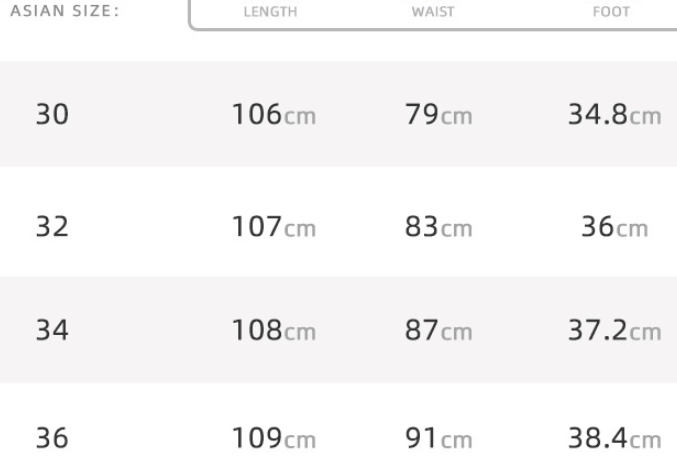Select the 79cm waist value
Screen dimensions: 677x464
coord(437,116)
